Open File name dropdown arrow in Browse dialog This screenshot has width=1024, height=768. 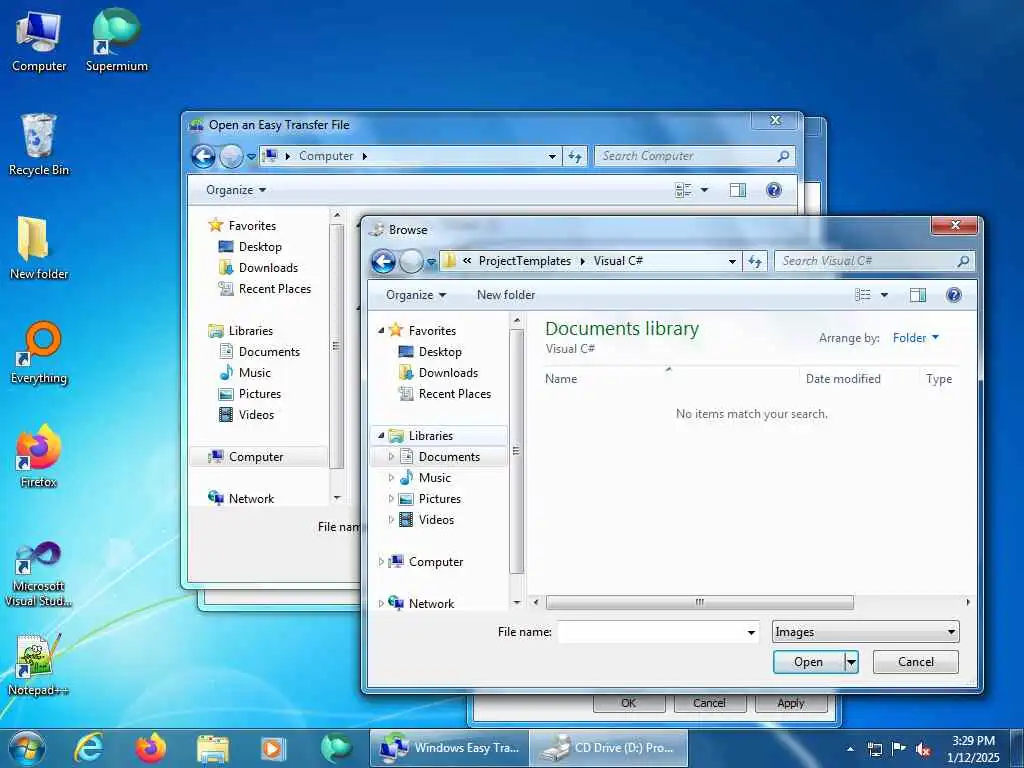(x=751, y=632)
